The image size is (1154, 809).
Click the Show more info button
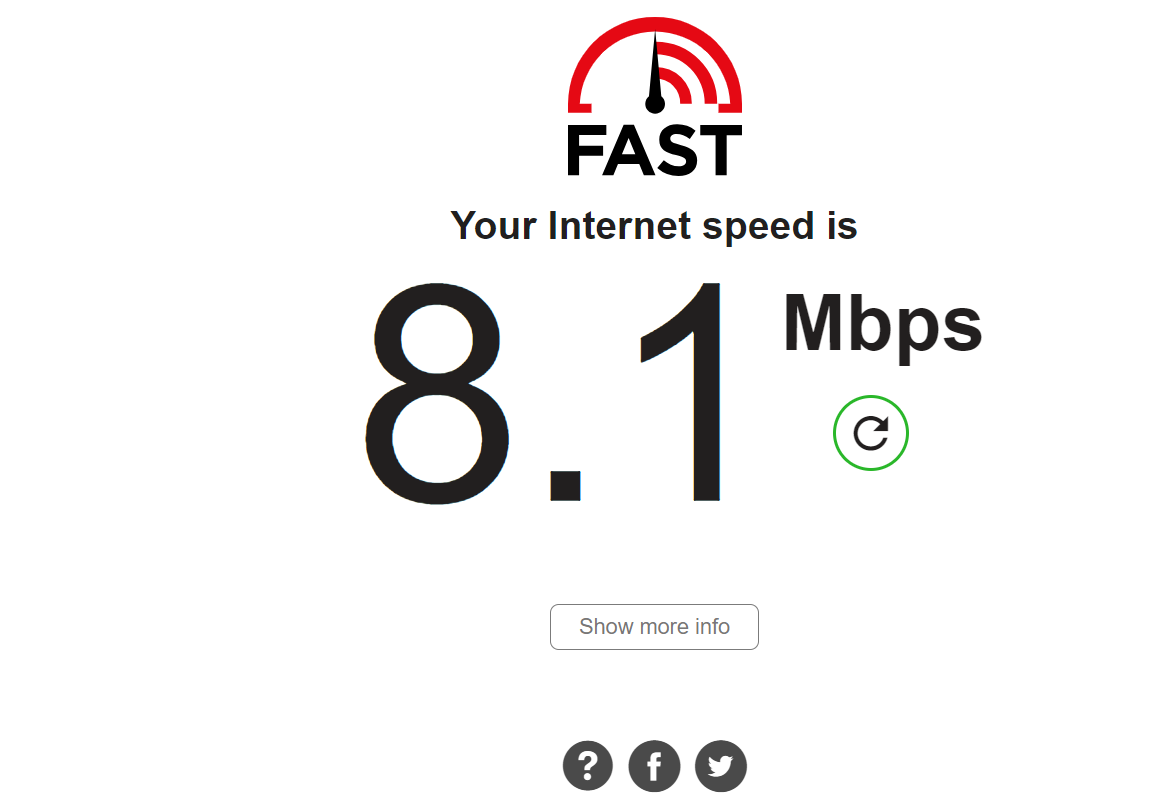(x=654, y=626)
